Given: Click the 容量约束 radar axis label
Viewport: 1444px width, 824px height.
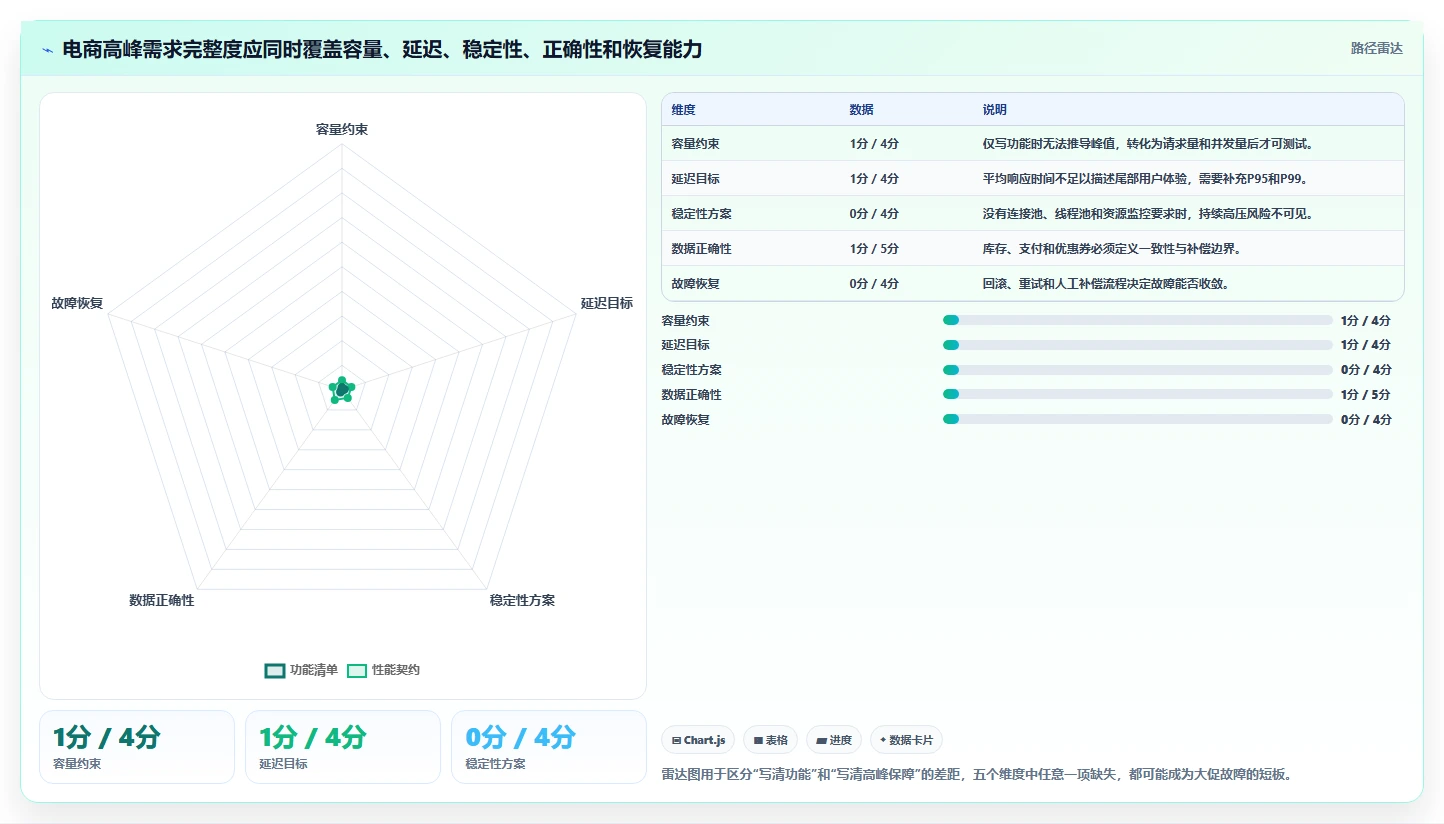Looking at the screenshot, I should [342, 129].
